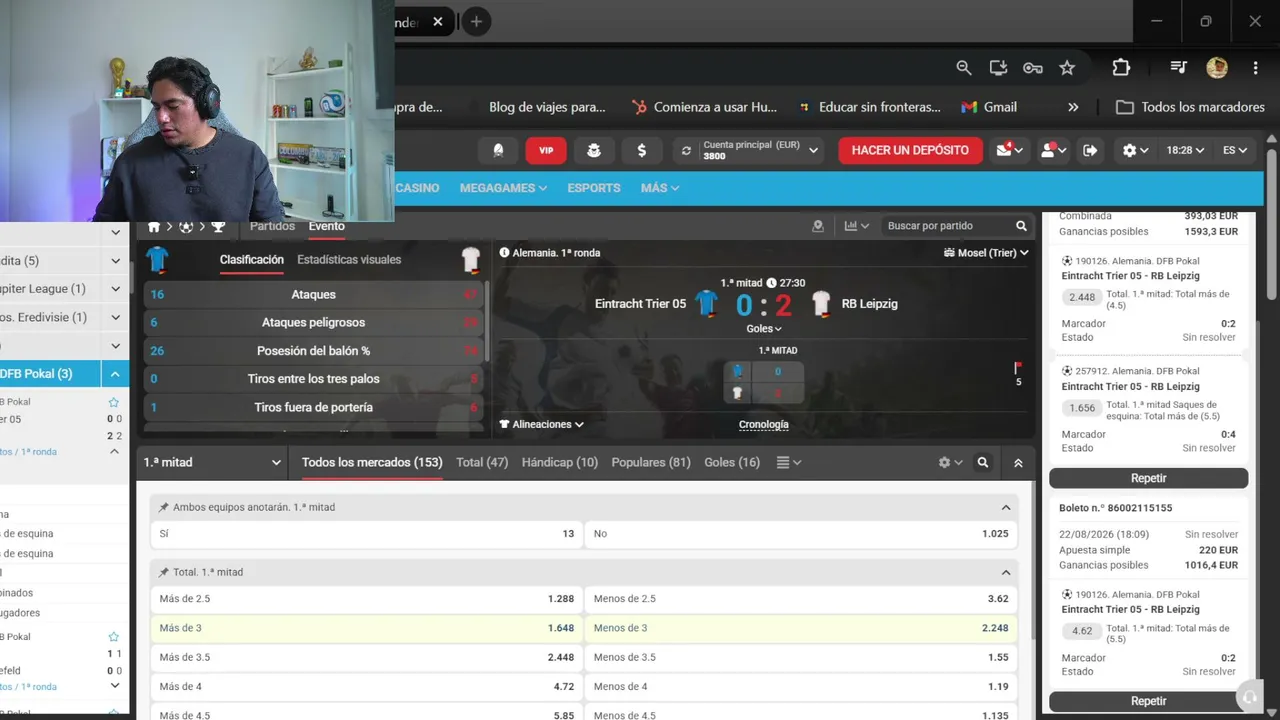Bet on Menos de 2.5 at 3.62
This screenshot has width=1280, height=720.
point(801,599)
